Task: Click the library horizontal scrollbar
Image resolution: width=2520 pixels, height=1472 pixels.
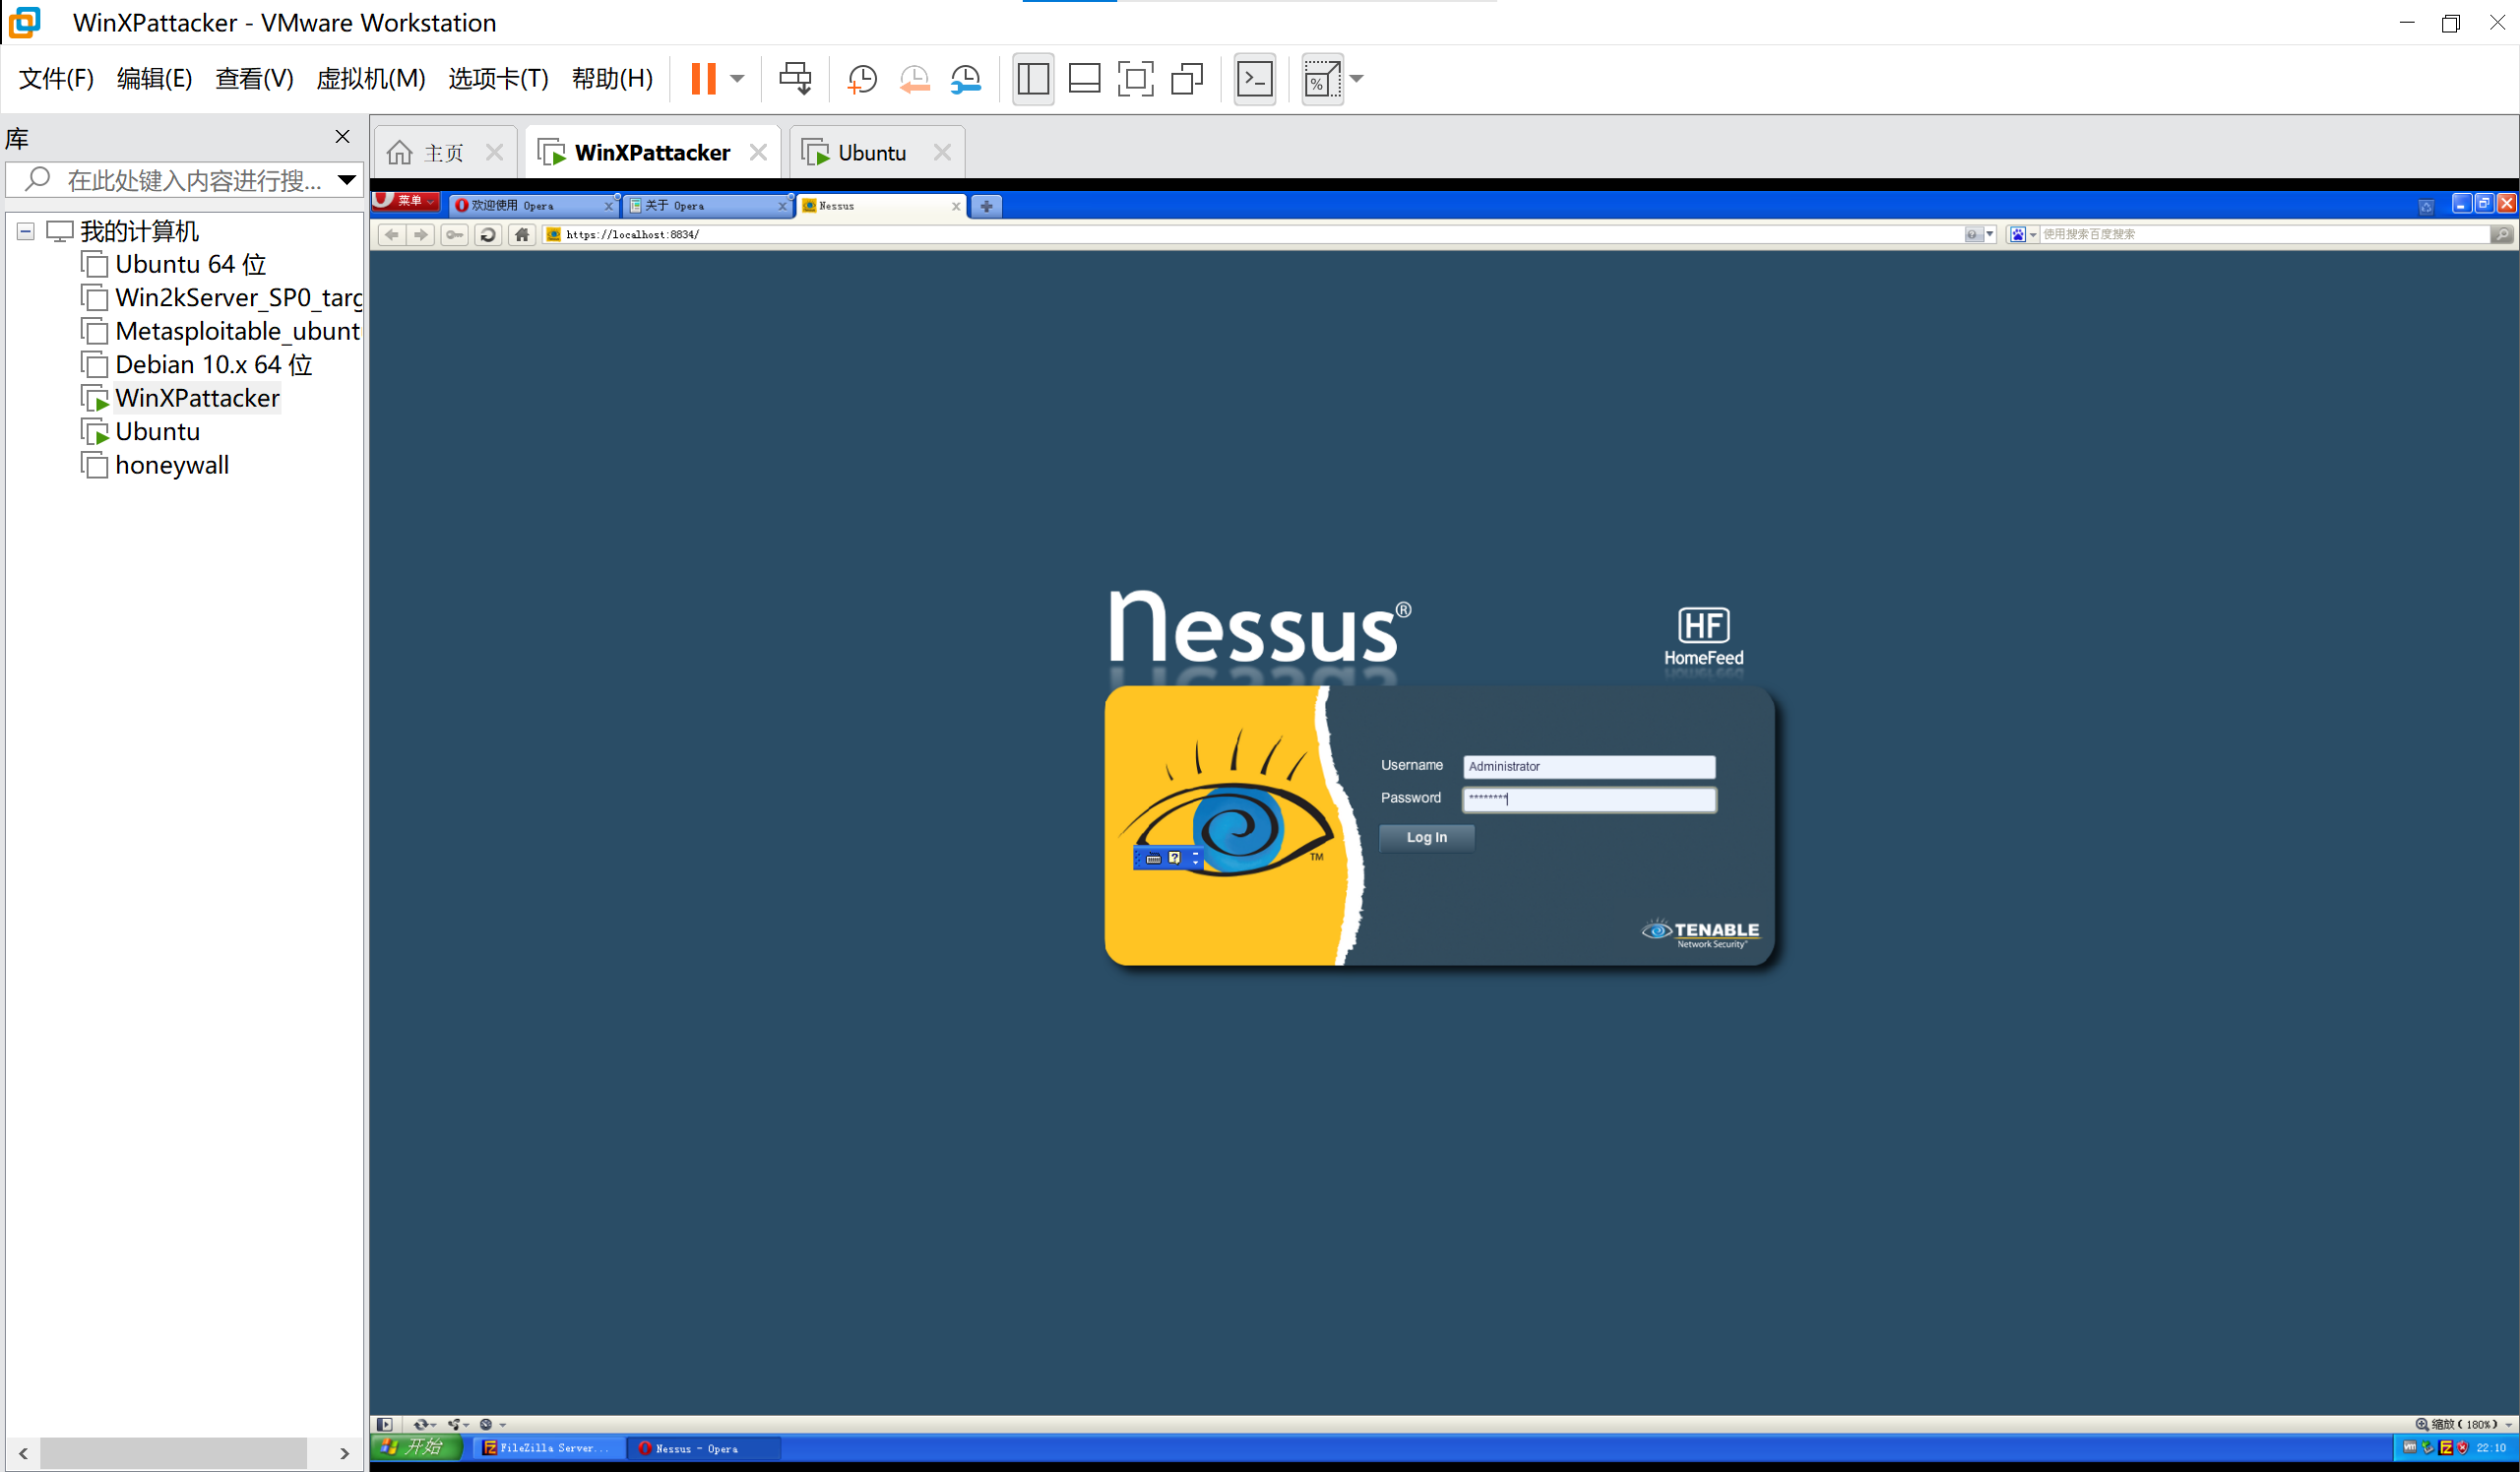Action: point(173,1452)
